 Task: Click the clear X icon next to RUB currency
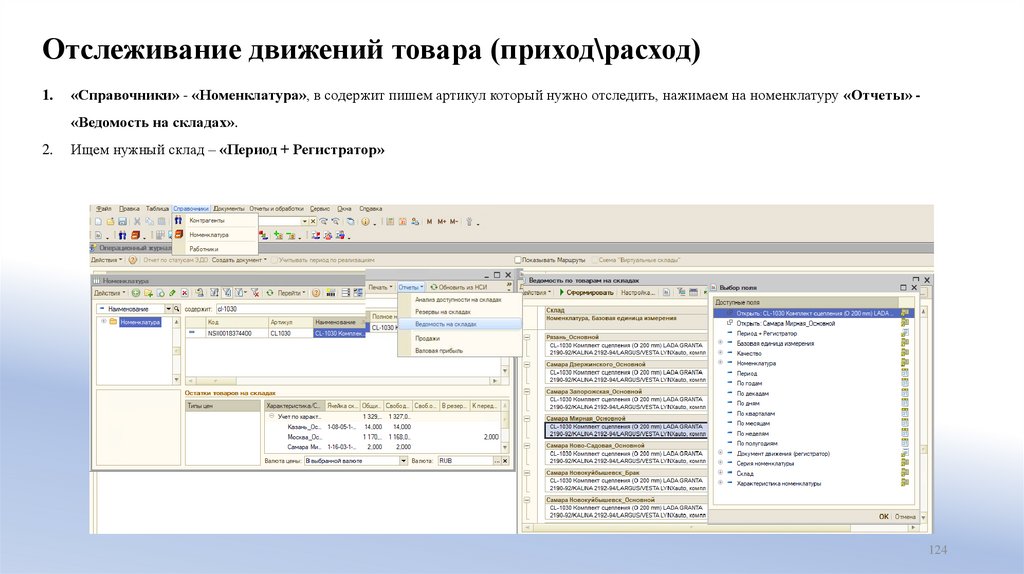[x=505, y=461]
